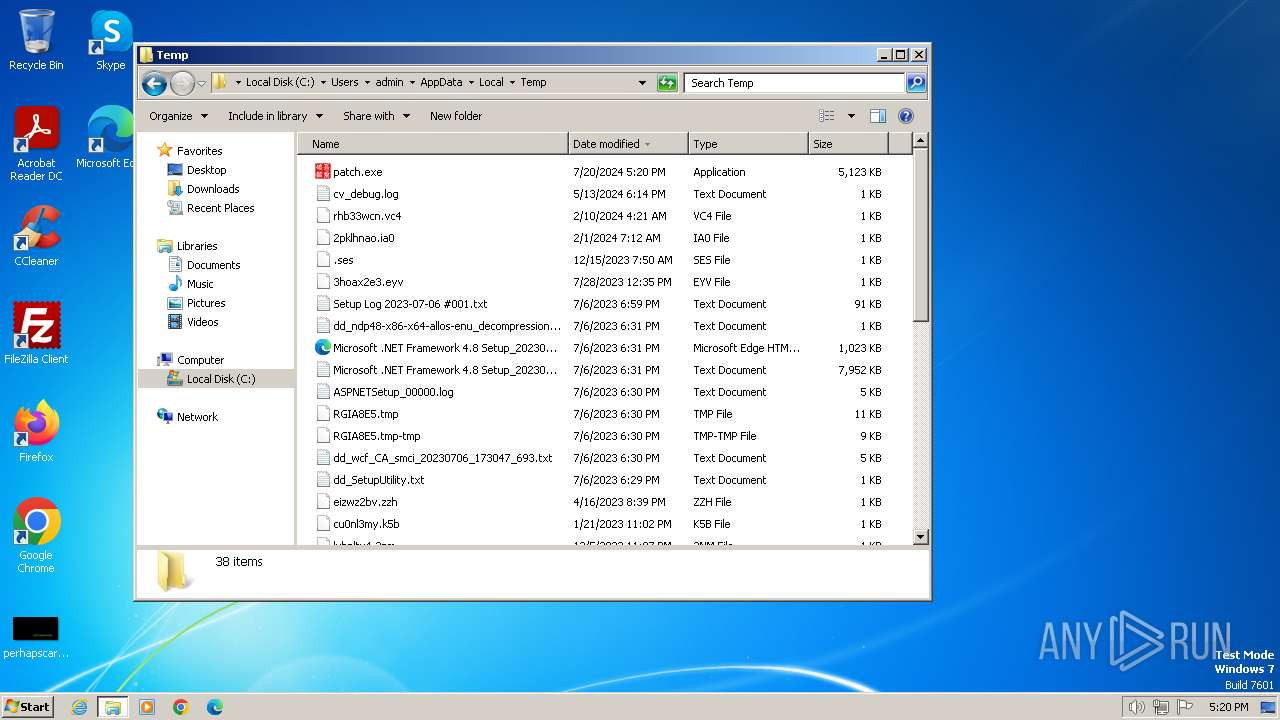The image size is (1280, 720).
Task: Open CCleaner desktop icon
Action: coord(36,236)
